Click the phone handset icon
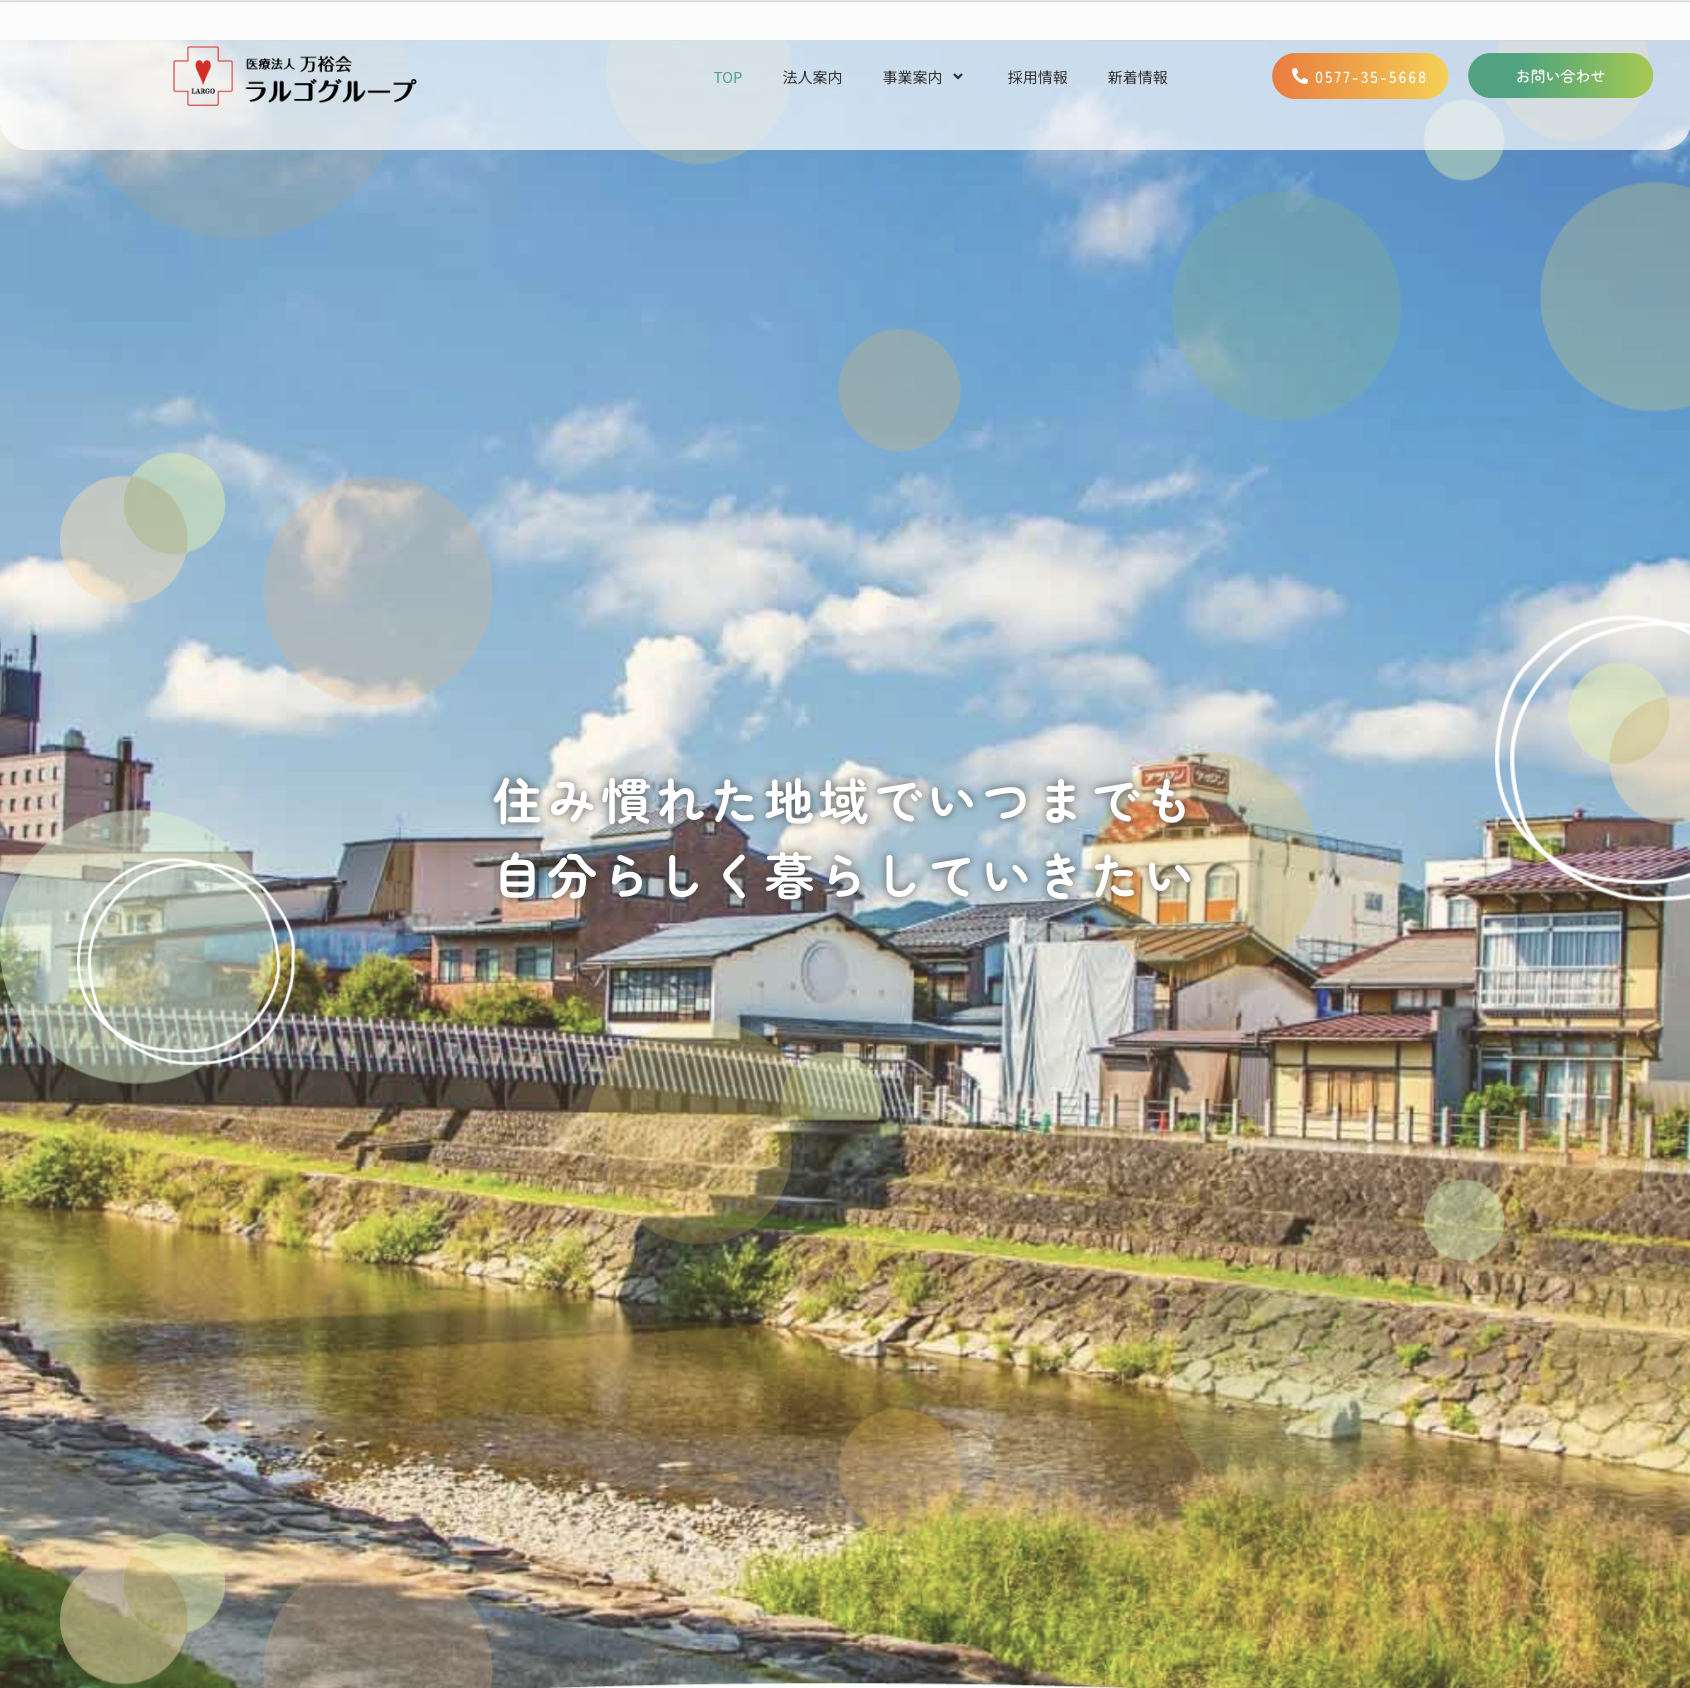The width and height of the screenshot is (1690, 1688). point(1299,76)
